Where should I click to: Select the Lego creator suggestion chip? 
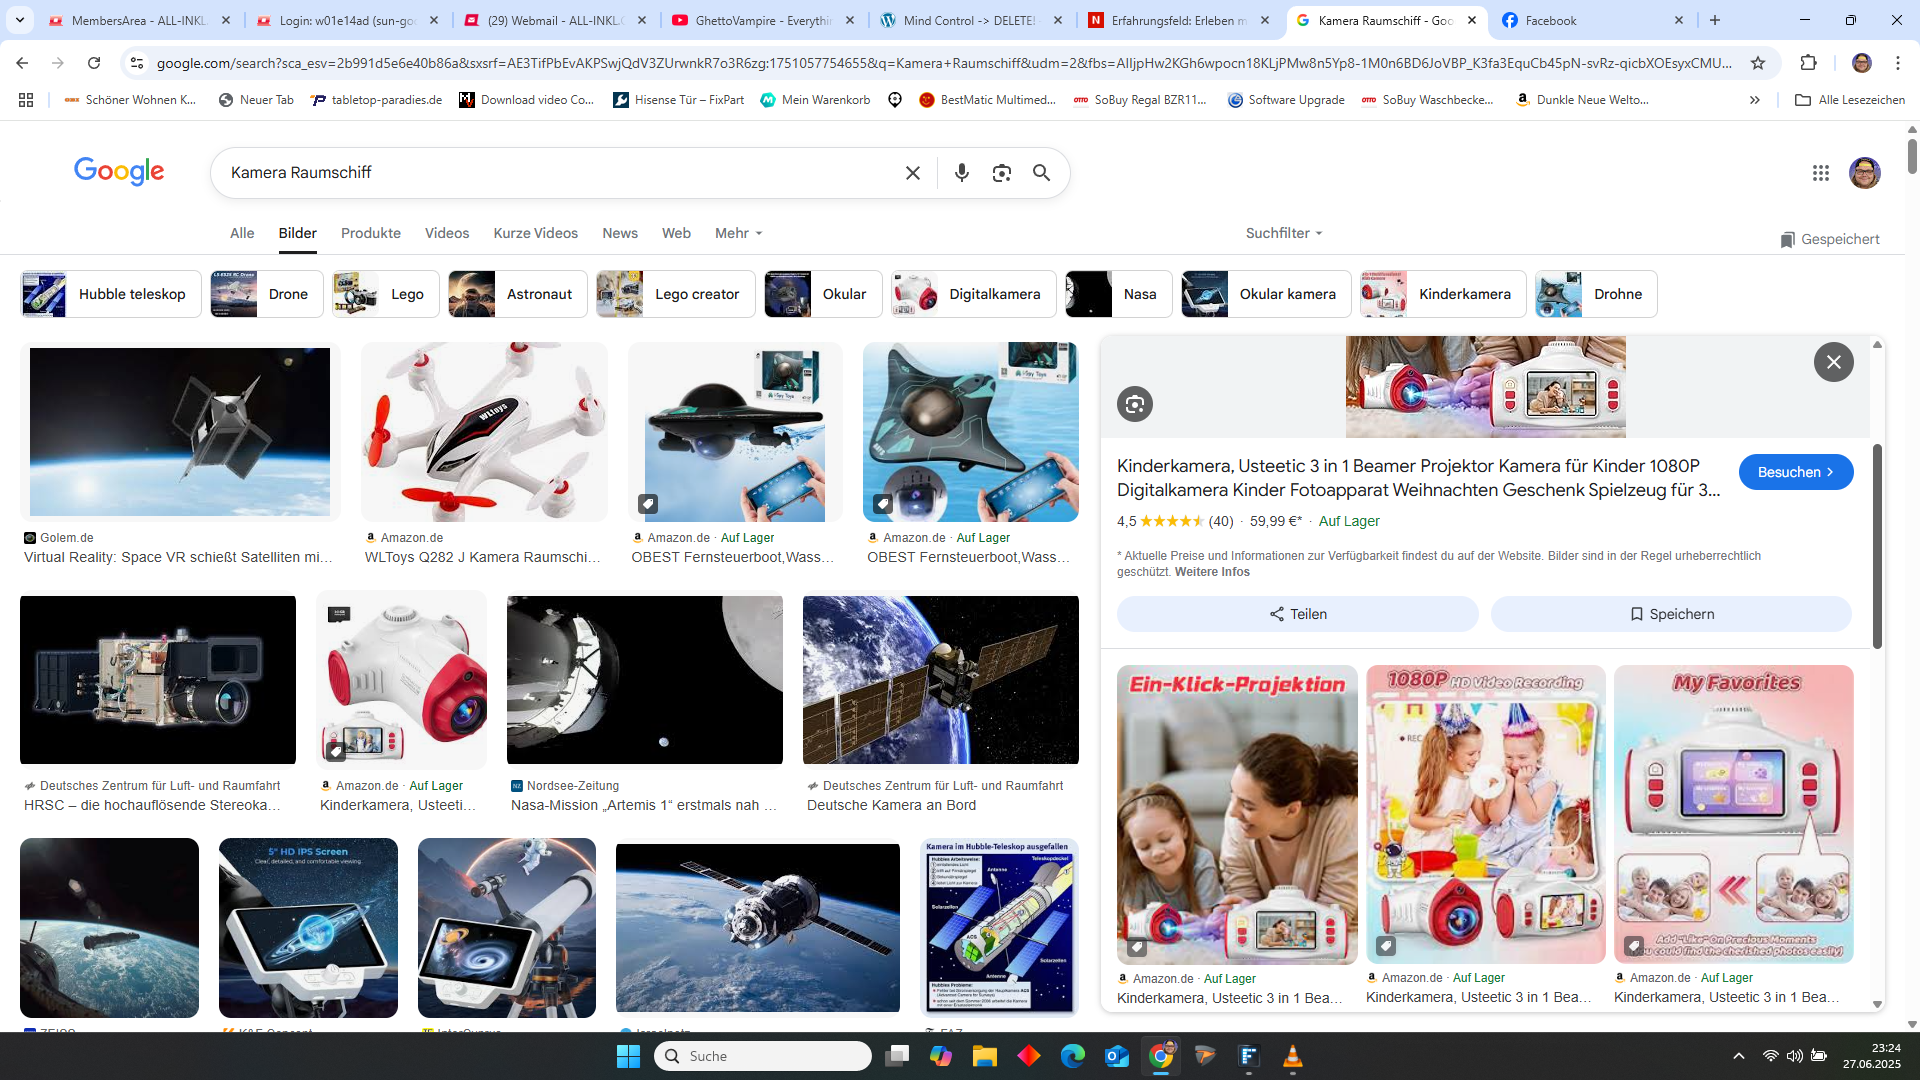[676, 294]
